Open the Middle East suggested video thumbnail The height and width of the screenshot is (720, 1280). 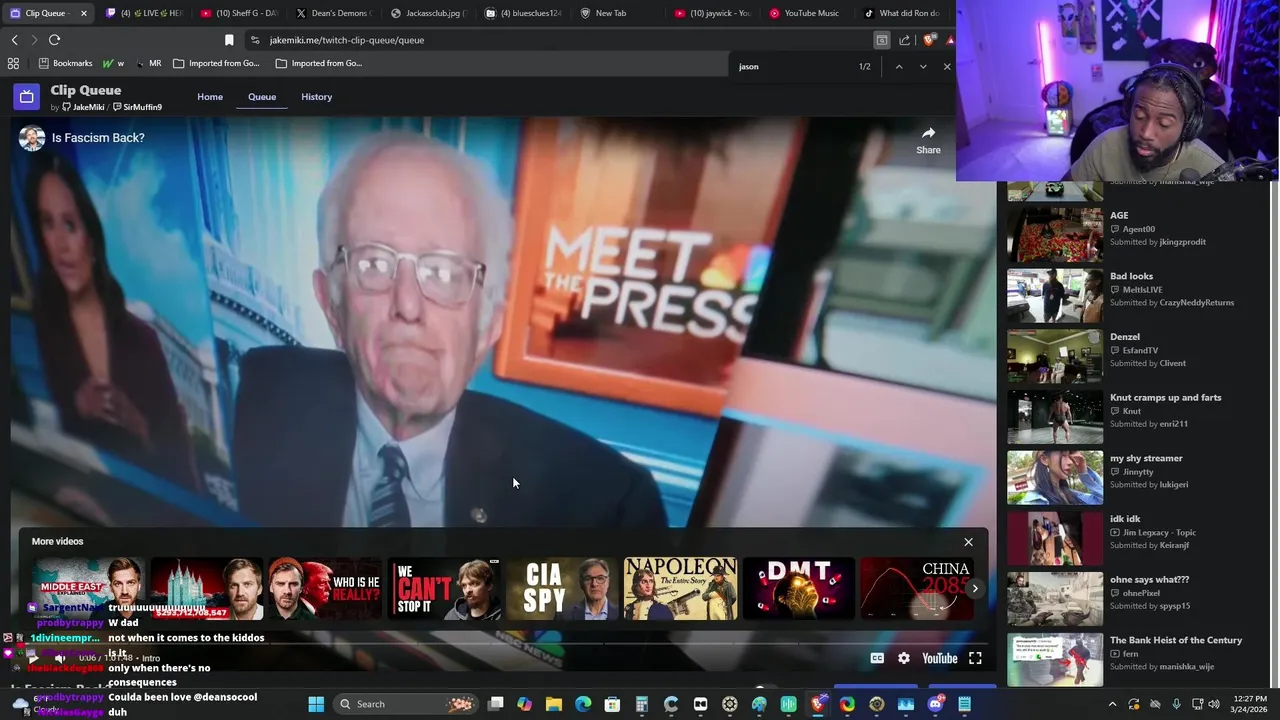(88, 588)
